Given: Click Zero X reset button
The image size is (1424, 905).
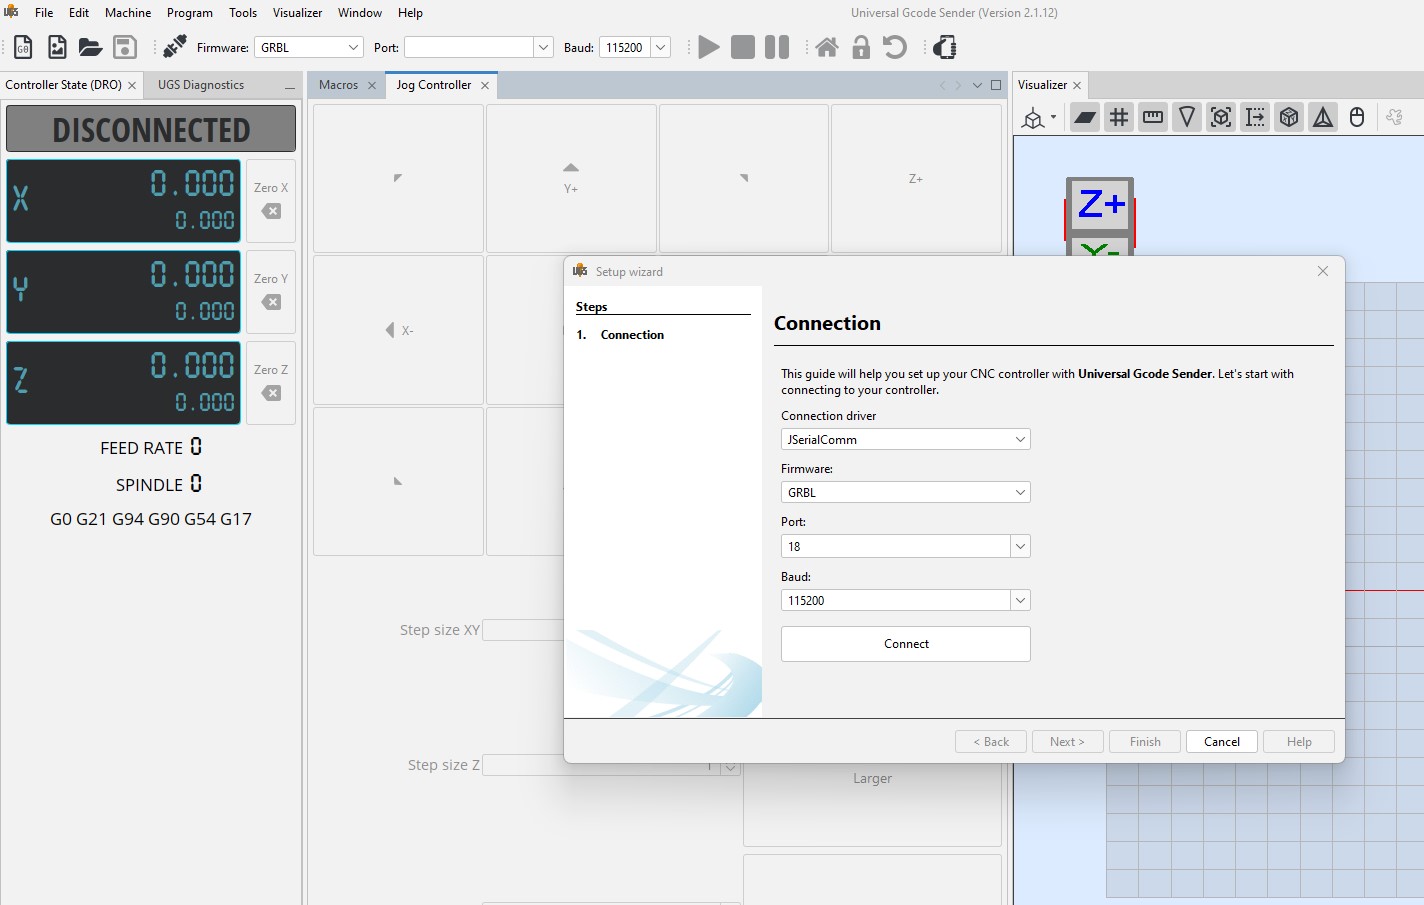Looking at the screenshot, I should tap(271, 200).
